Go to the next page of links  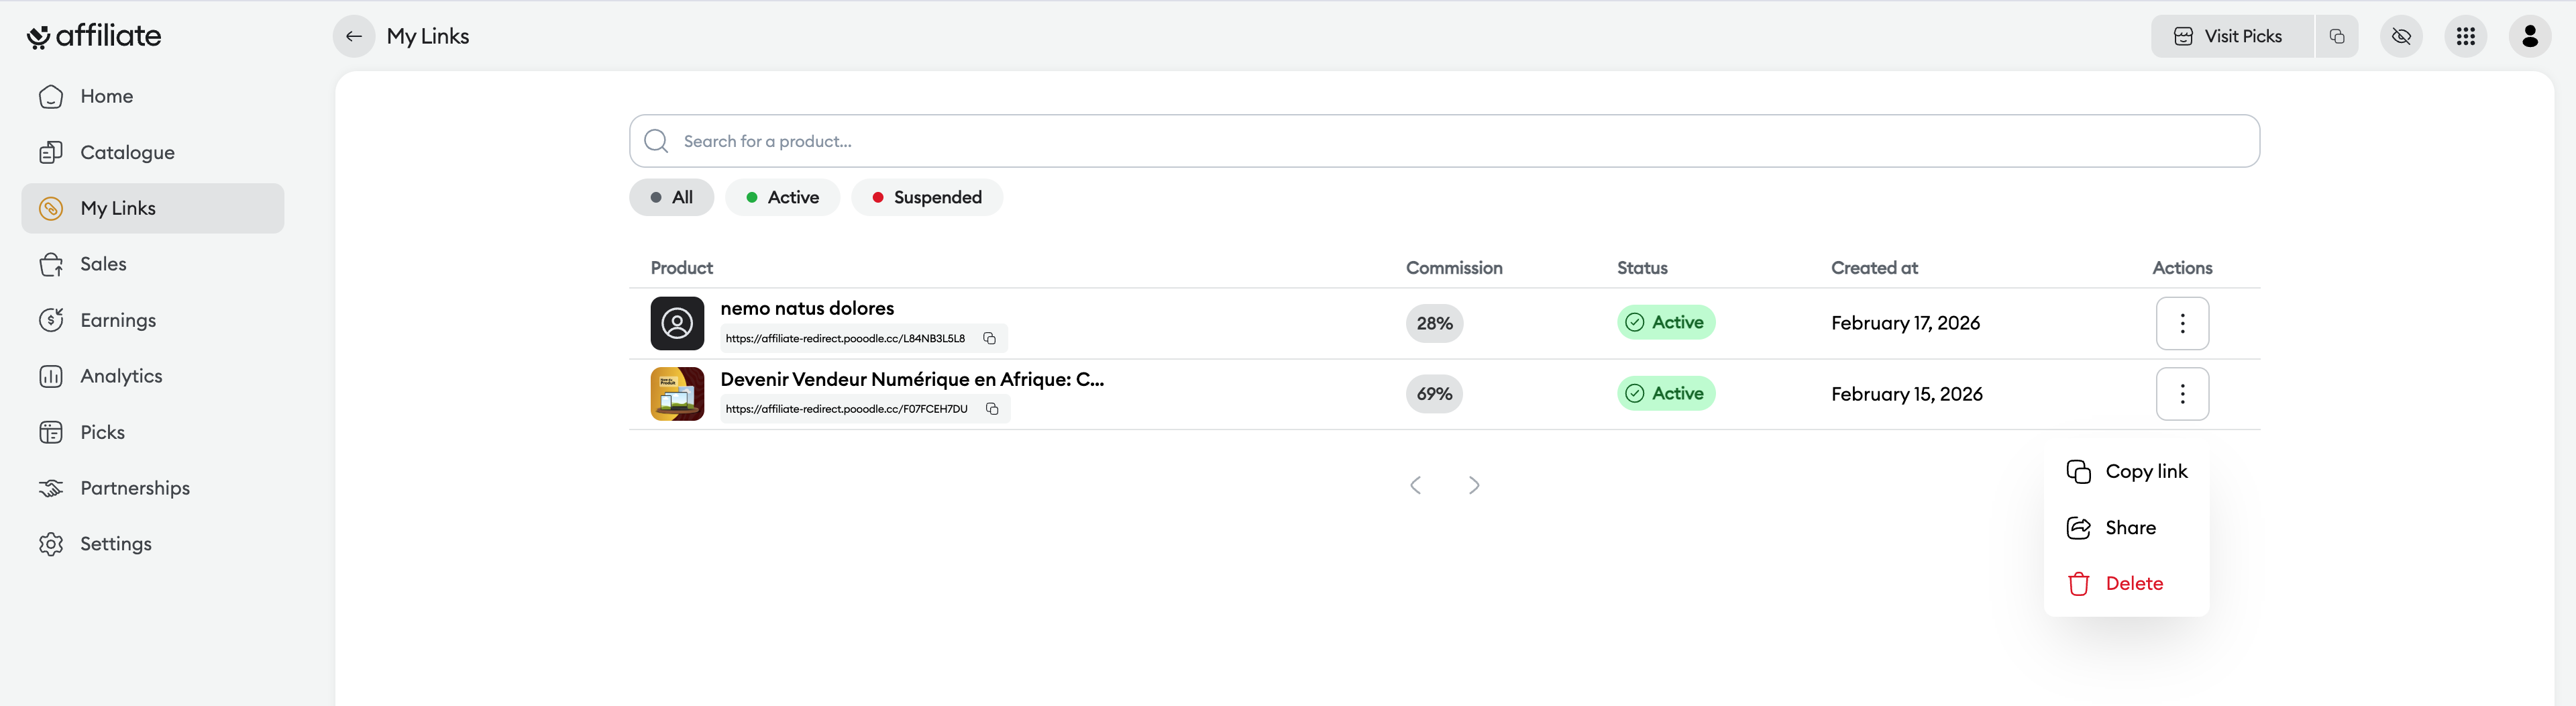pyautogui.click(x=1473, y=486)
